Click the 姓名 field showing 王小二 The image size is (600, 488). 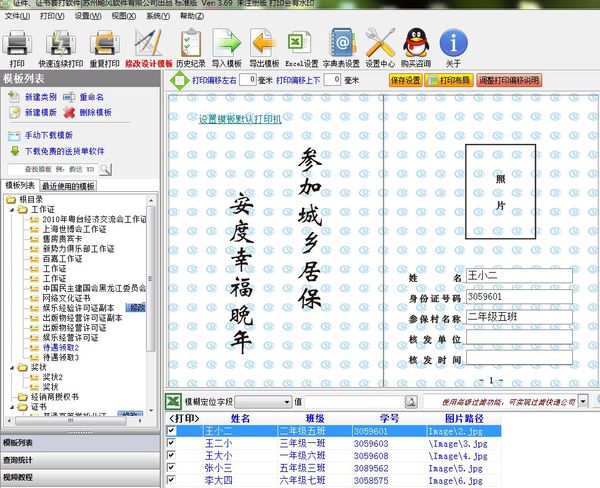pyautogui.click(x=519, y=276)
